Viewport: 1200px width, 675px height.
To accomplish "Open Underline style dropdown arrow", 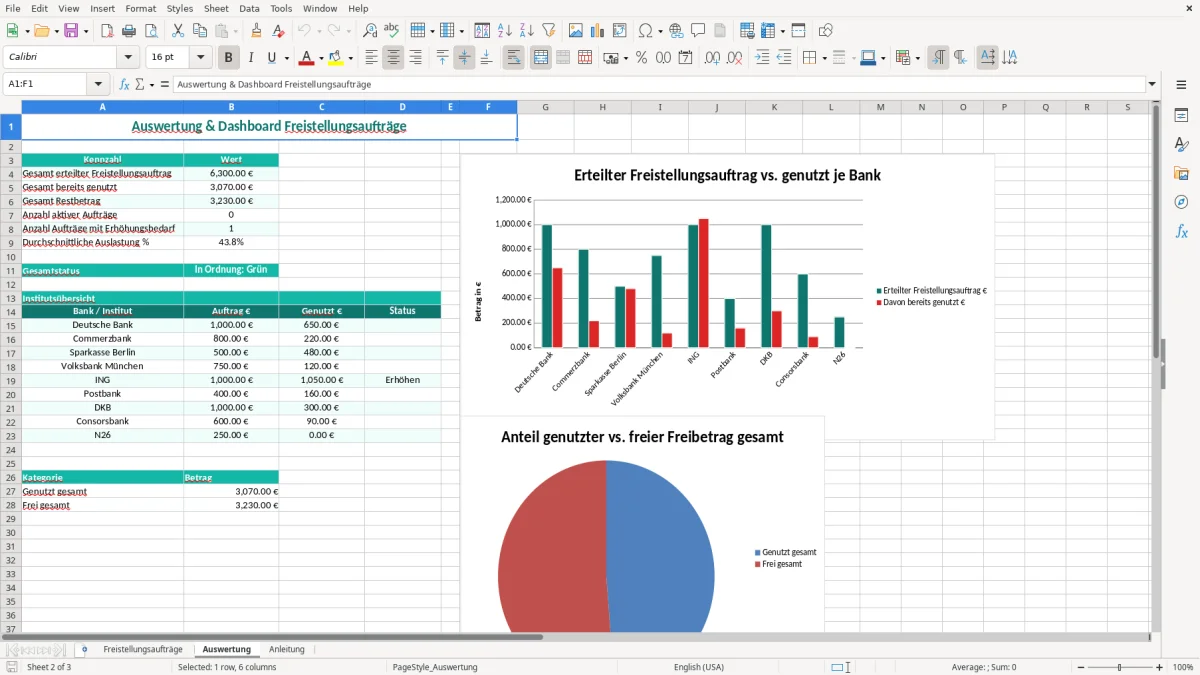I will (x=286, y=58).
